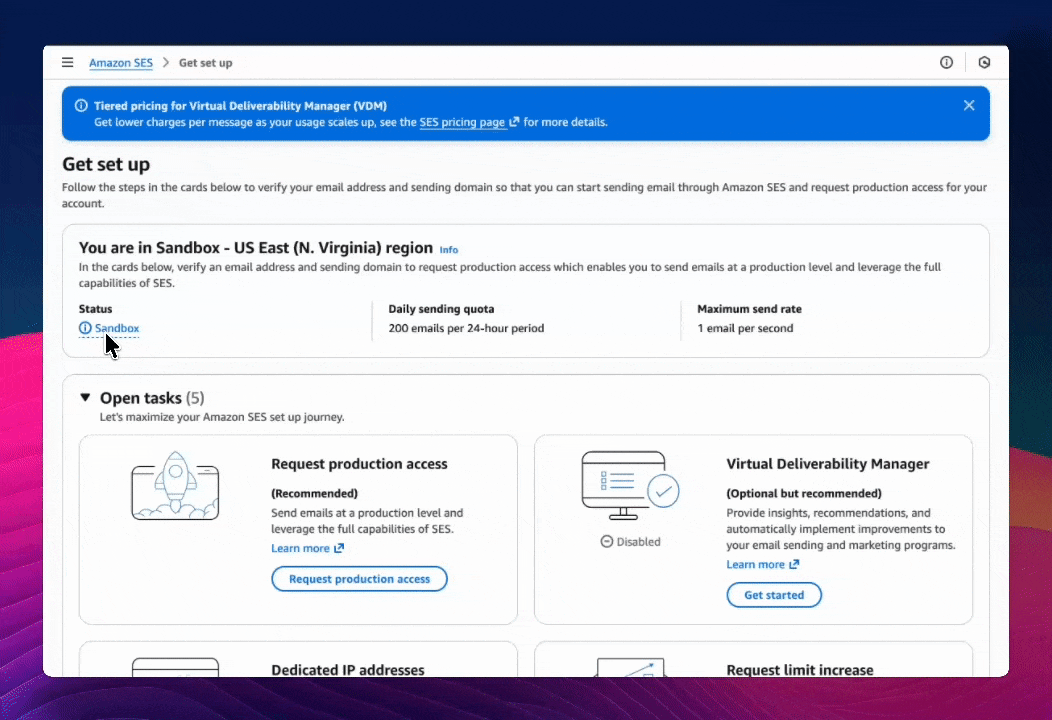Click the Amazon SES breadcrumb link
This screenshot has width=1052, height=720.
(121, 63)
